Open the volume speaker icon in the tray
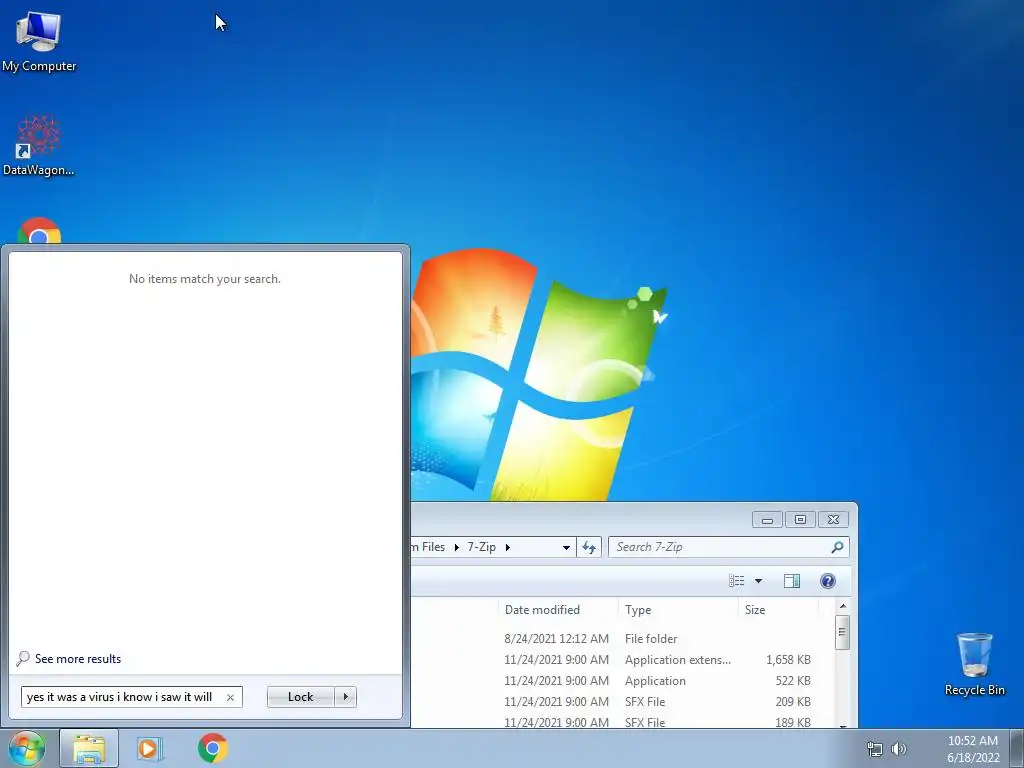The image size is (1024, 768). (x=899, y=749)
